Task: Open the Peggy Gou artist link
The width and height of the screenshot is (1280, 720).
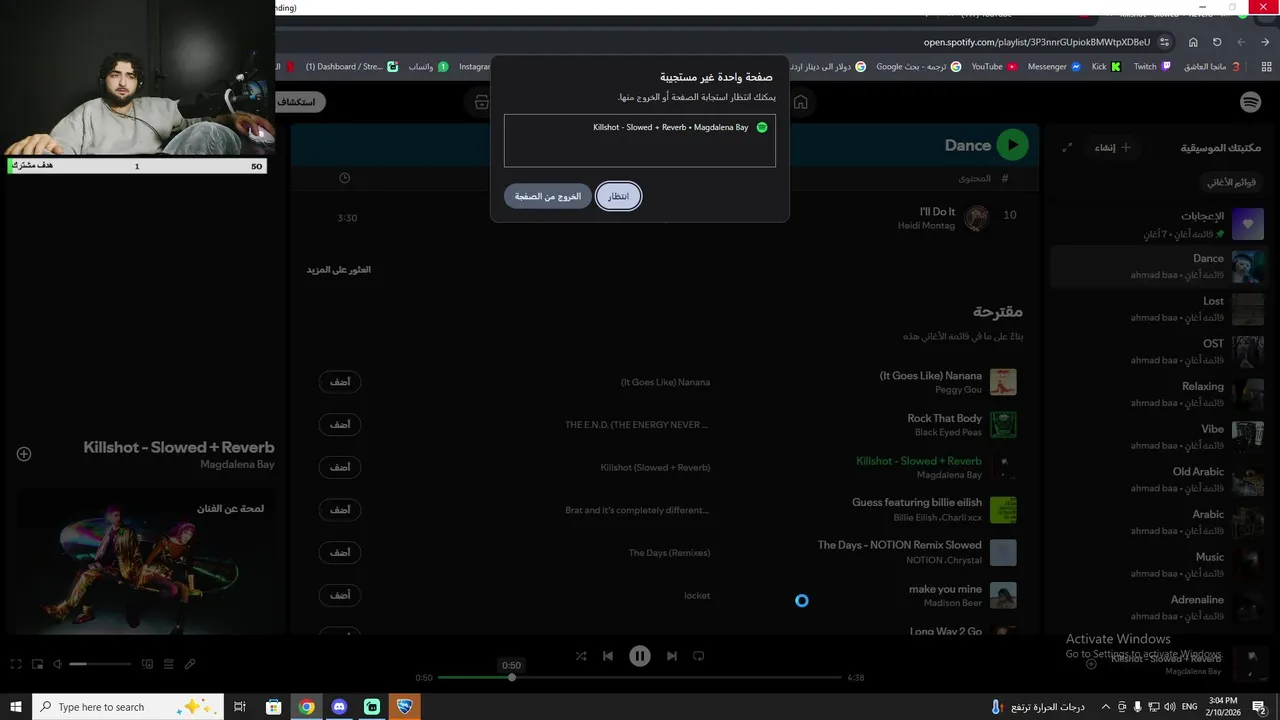Action: [x=958, y=390]
